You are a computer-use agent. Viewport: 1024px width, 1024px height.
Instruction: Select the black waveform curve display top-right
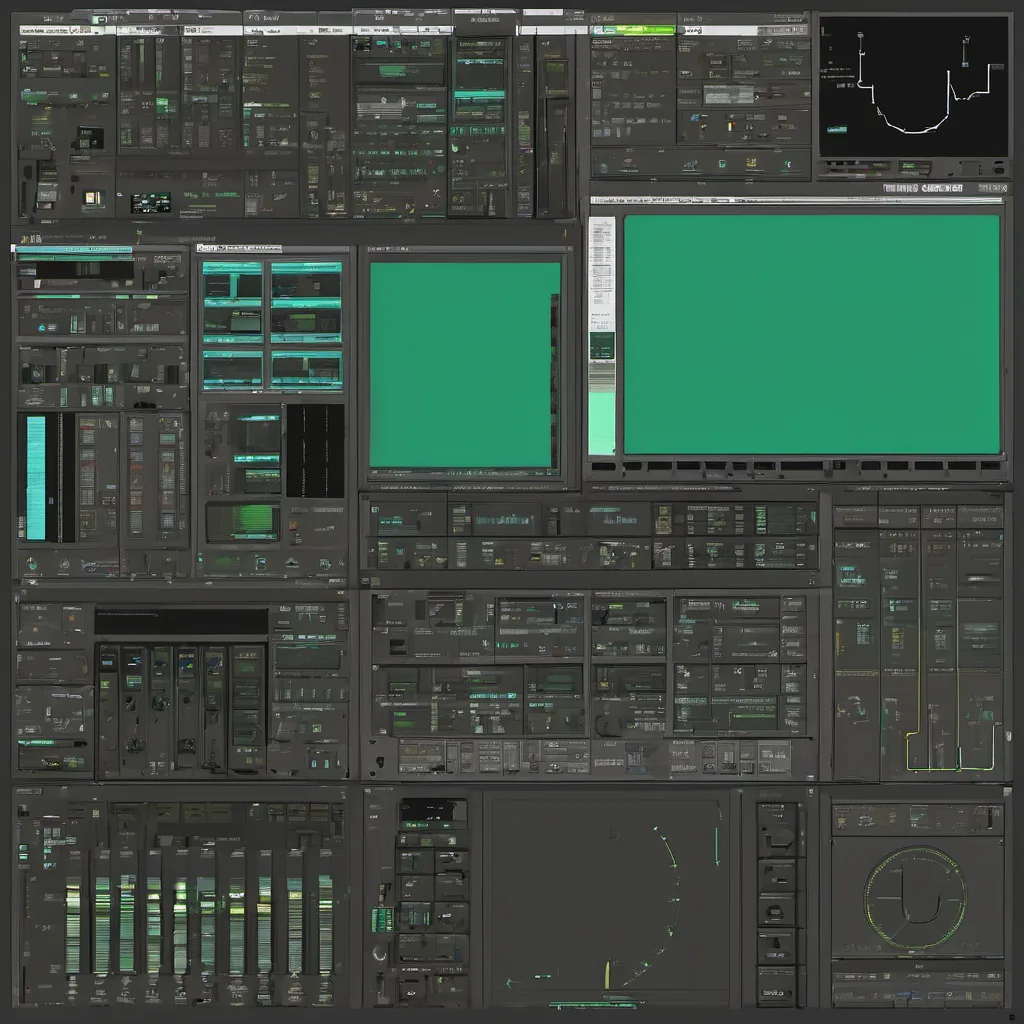913,86
